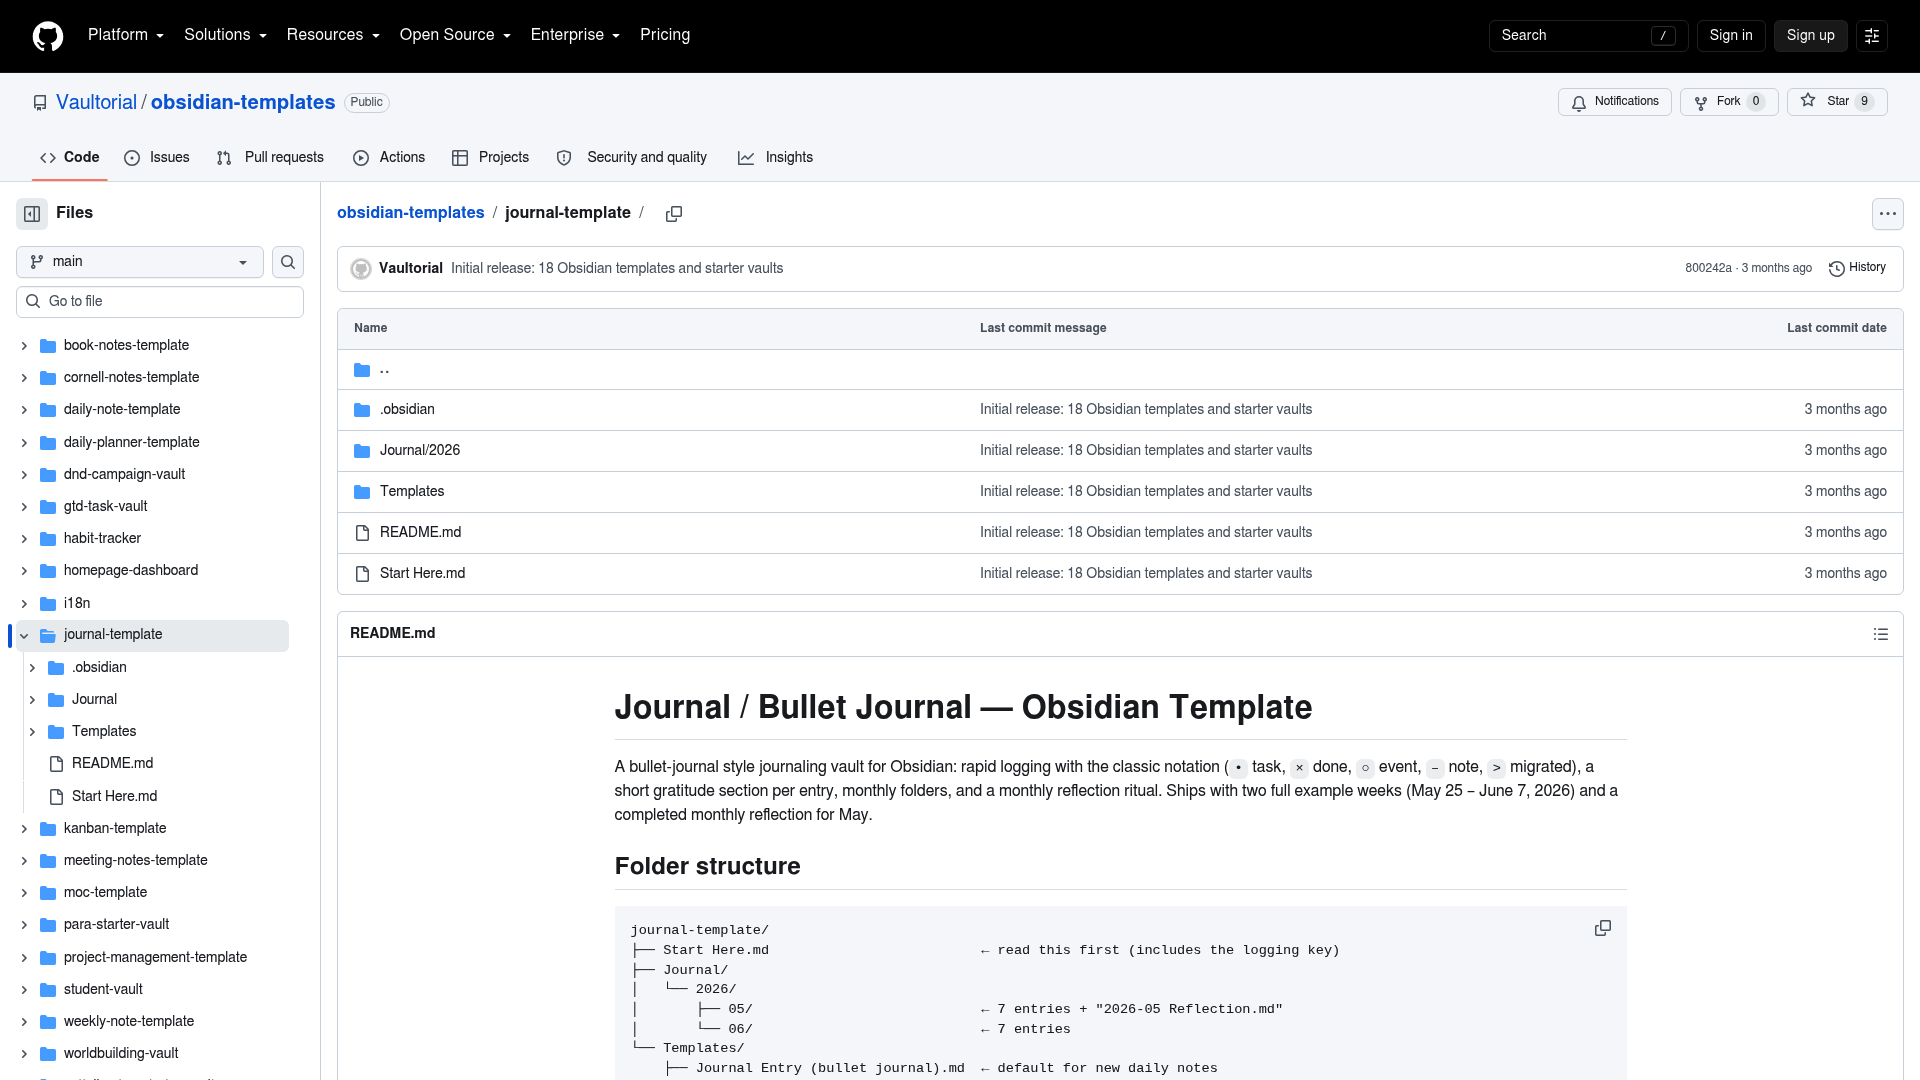Screen dimensions: 1920x1080
Task: Open the Pull requests tab
Action: click(x=270, y=158)
